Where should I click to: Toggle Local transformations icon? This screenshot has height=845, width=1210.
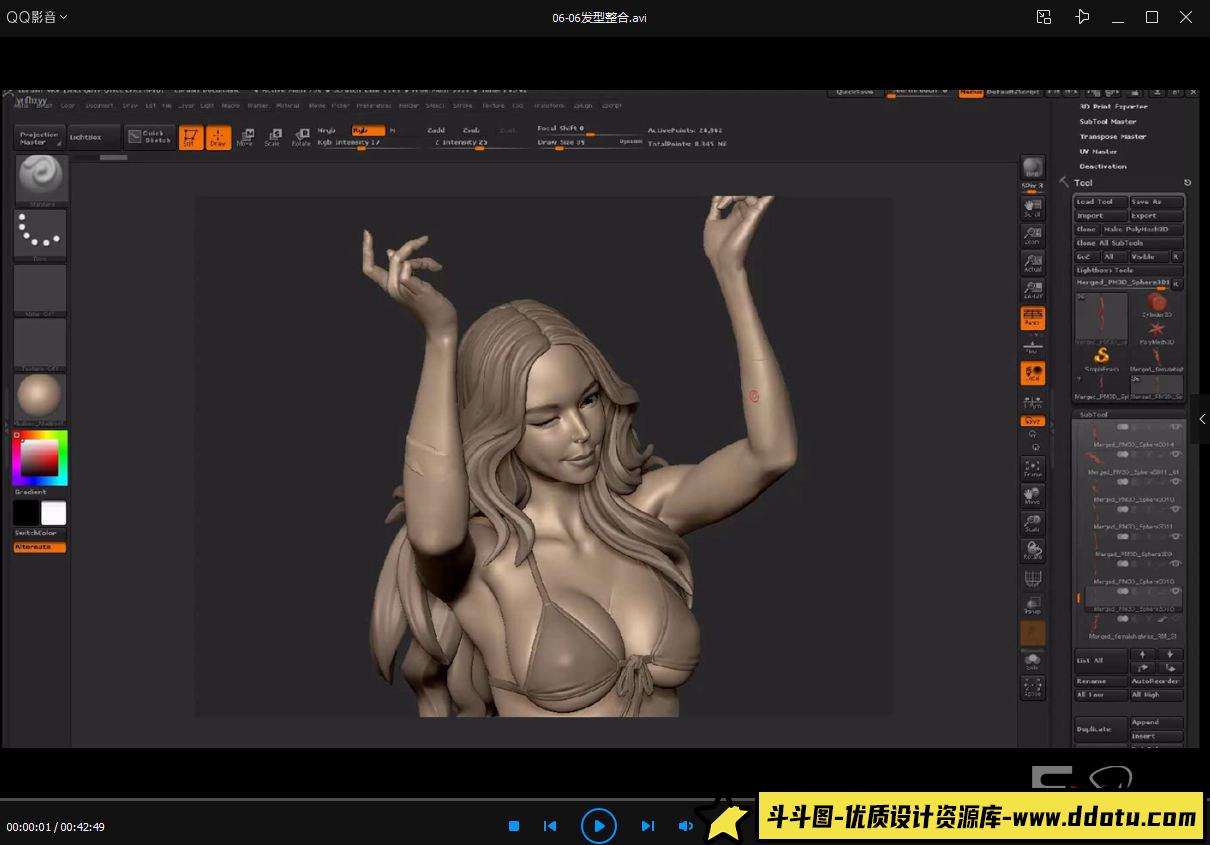point(1033,373)
